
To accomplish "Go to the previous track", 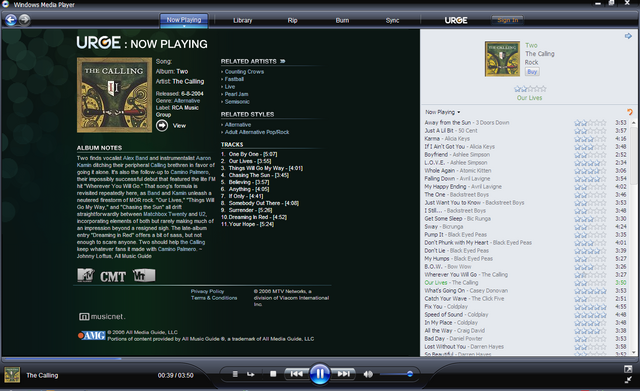I will (296, 374).
